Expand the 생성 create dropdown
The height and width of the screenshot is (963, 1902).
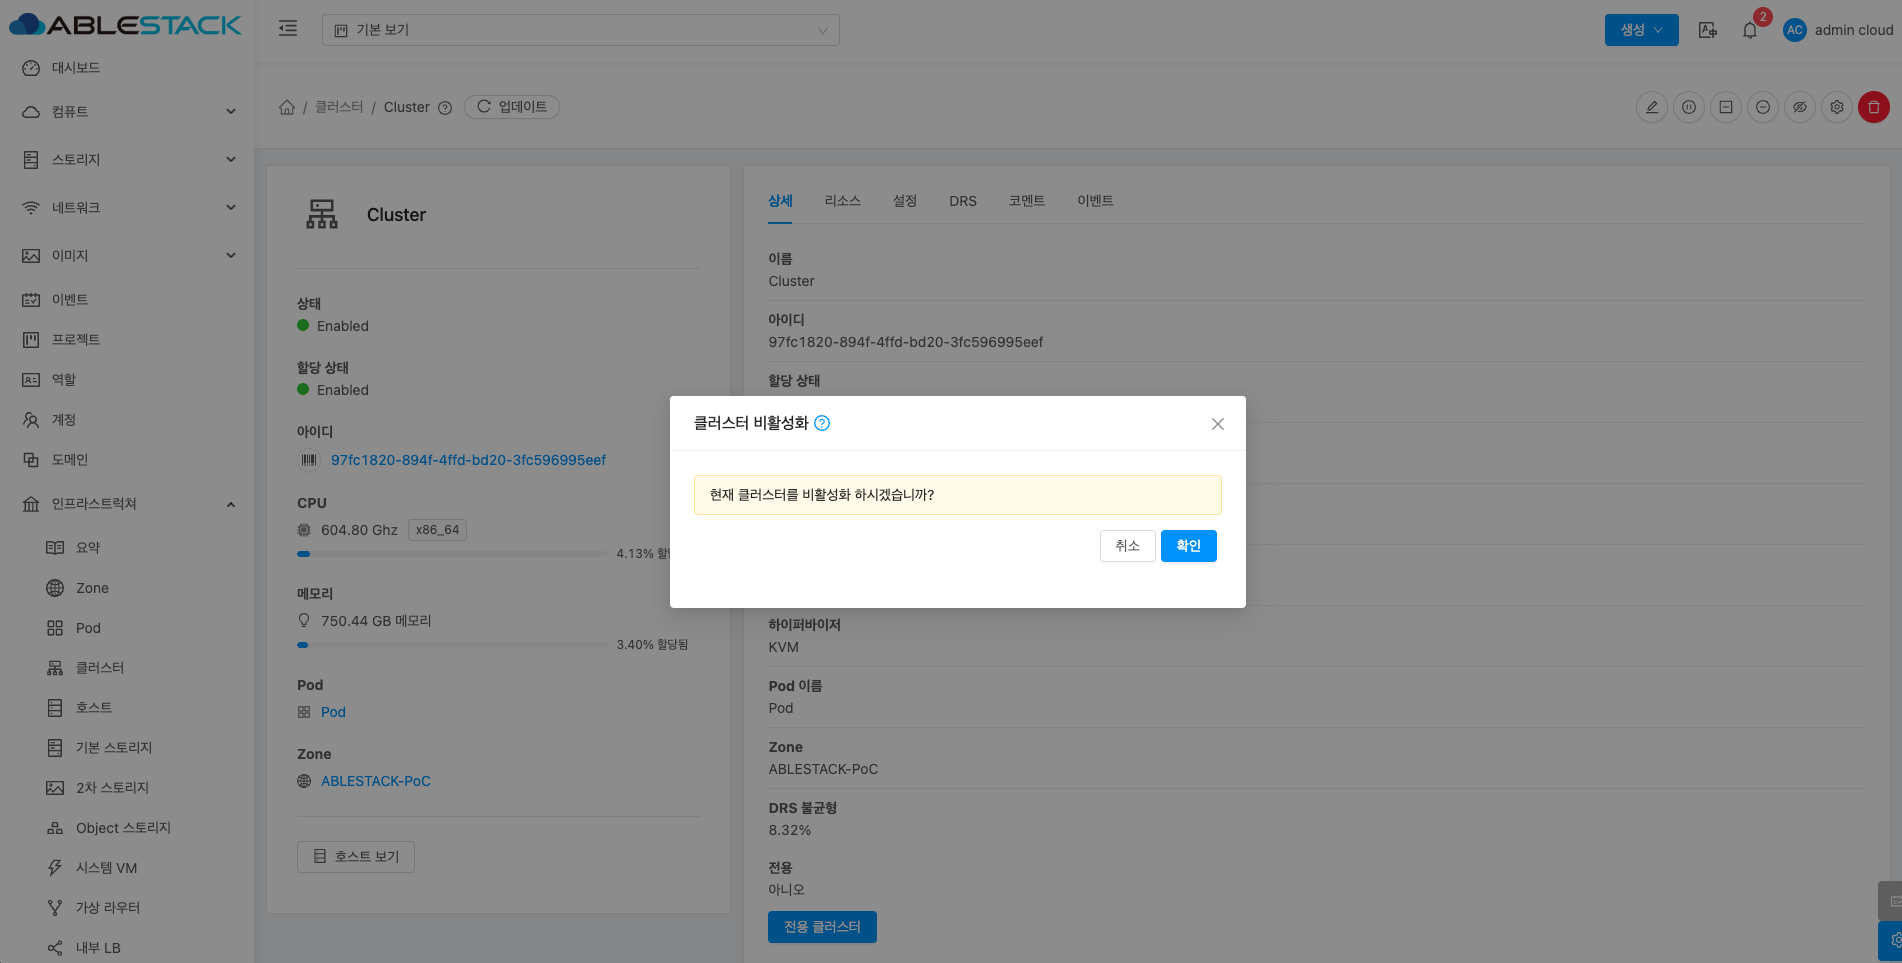(1641, 30)
